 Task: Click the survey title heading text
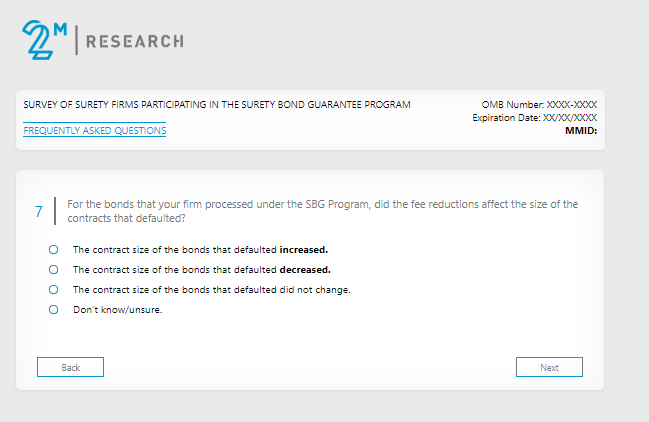tap(216, 104)
